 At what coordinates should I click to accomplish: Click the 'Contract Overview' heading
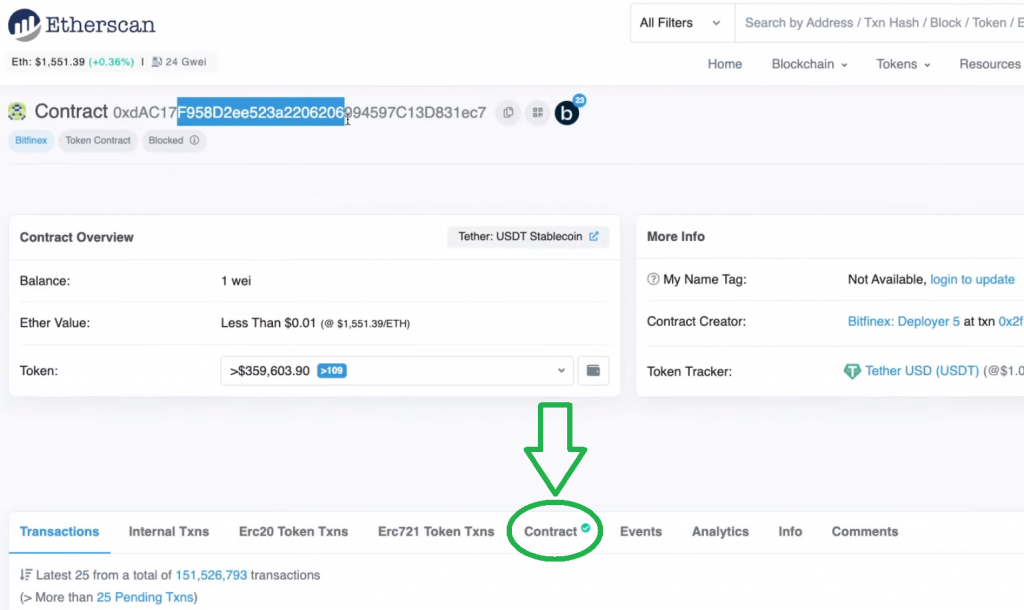76,237
